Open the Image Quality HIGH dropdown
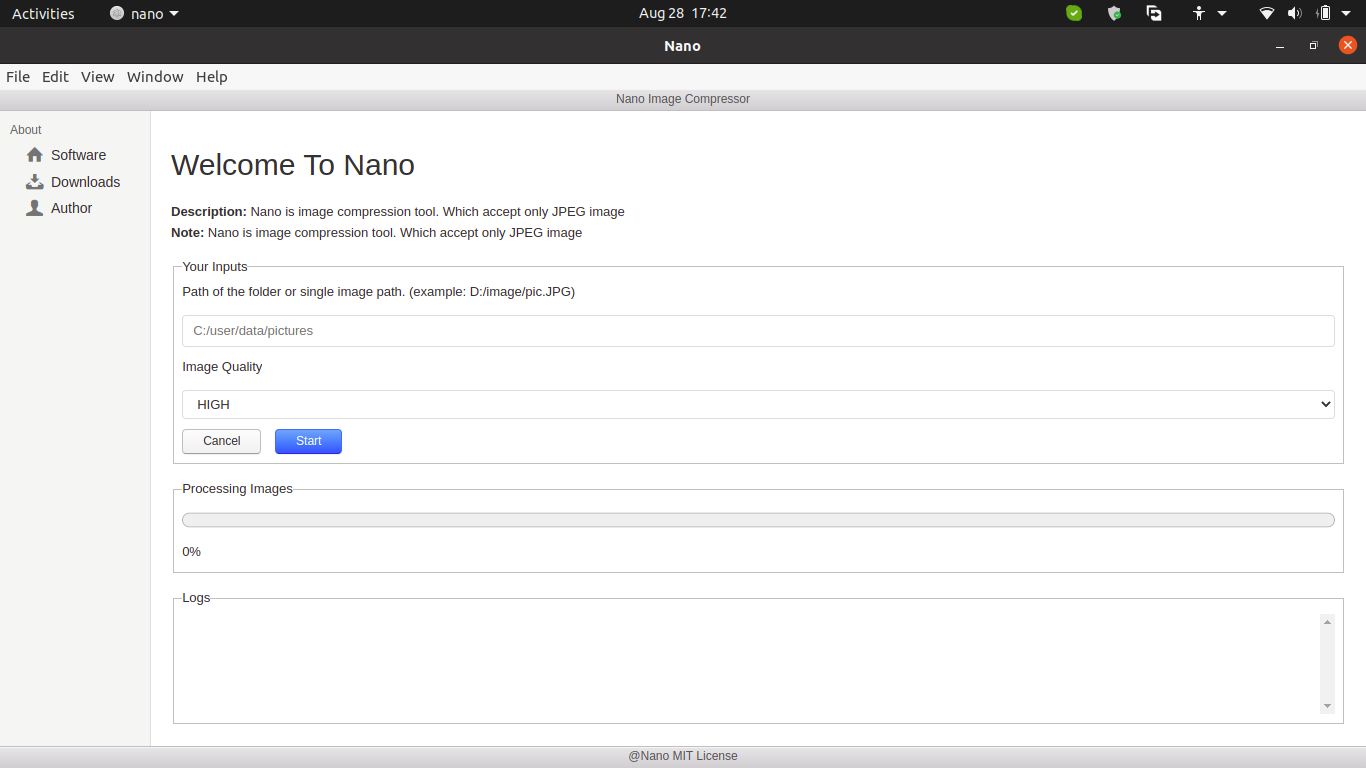 coord(758,404)
